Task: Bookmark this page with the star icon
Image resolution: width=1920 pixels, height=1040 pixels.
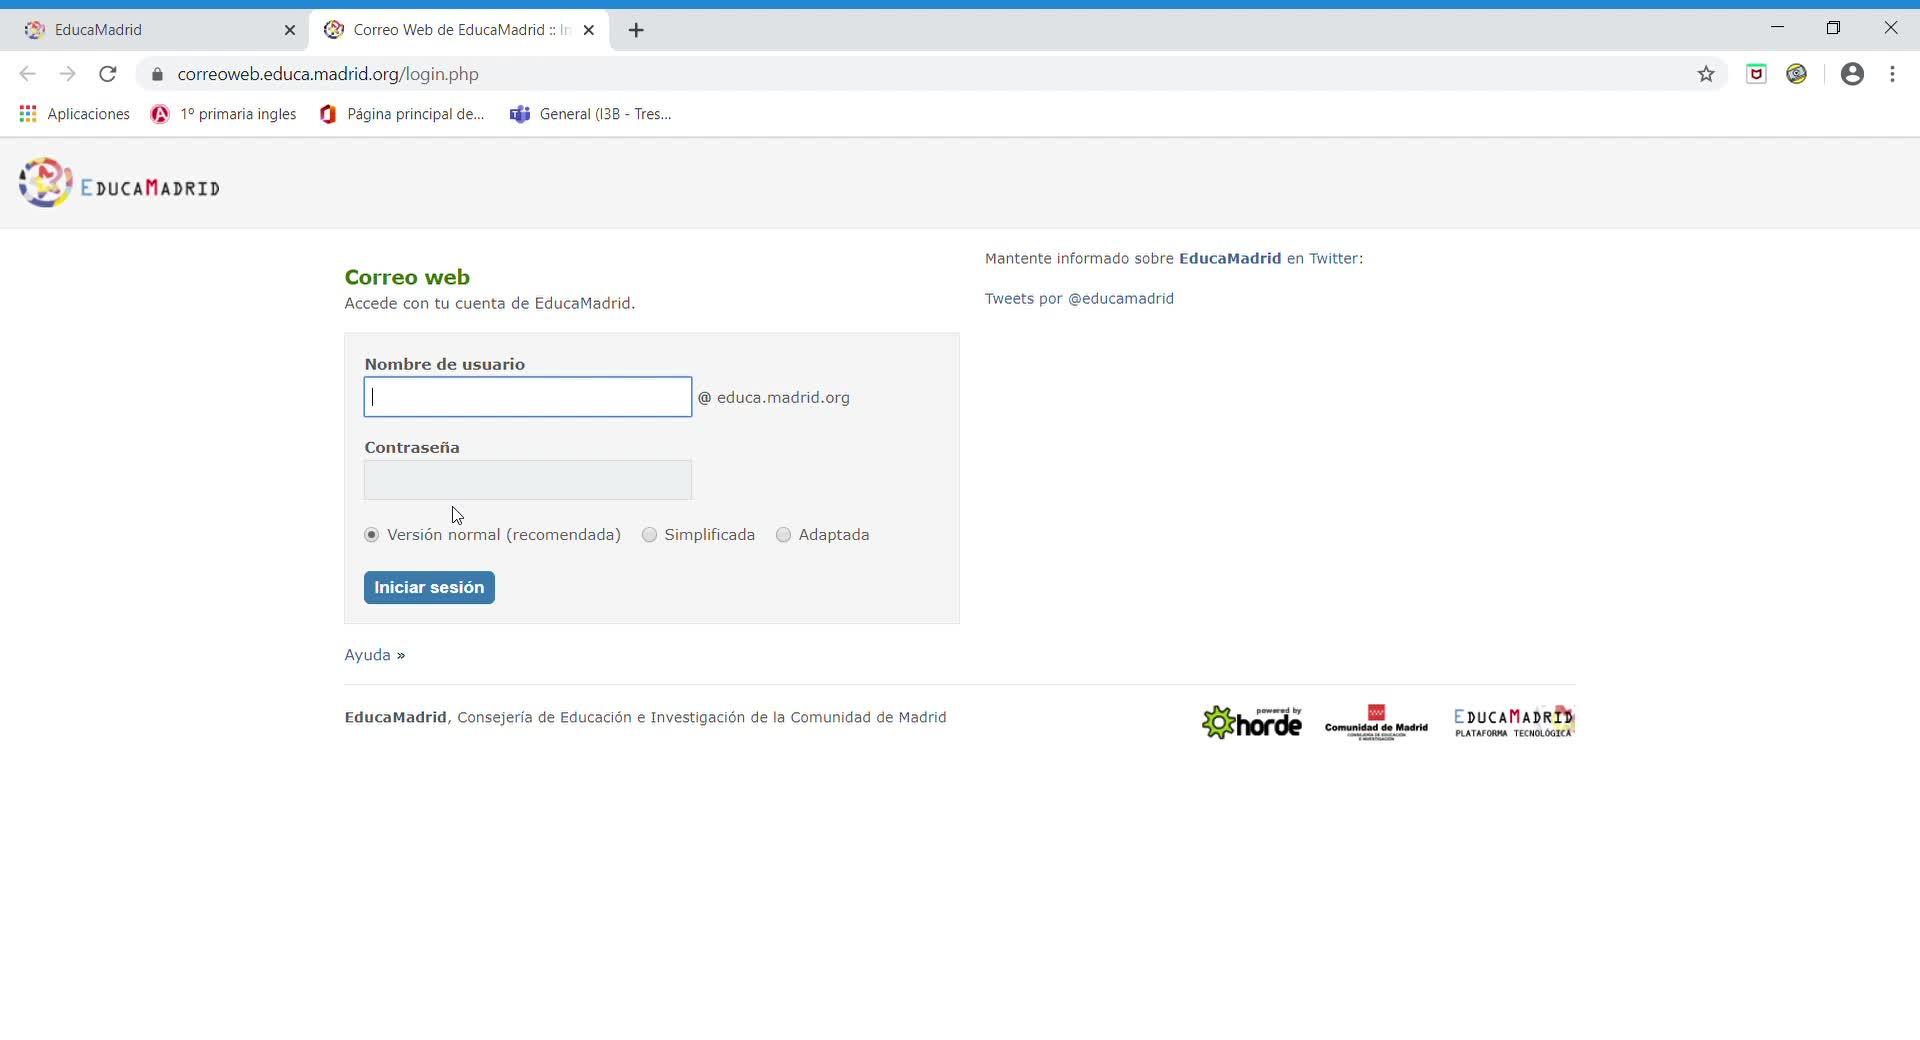Action: pos(1706,74)
